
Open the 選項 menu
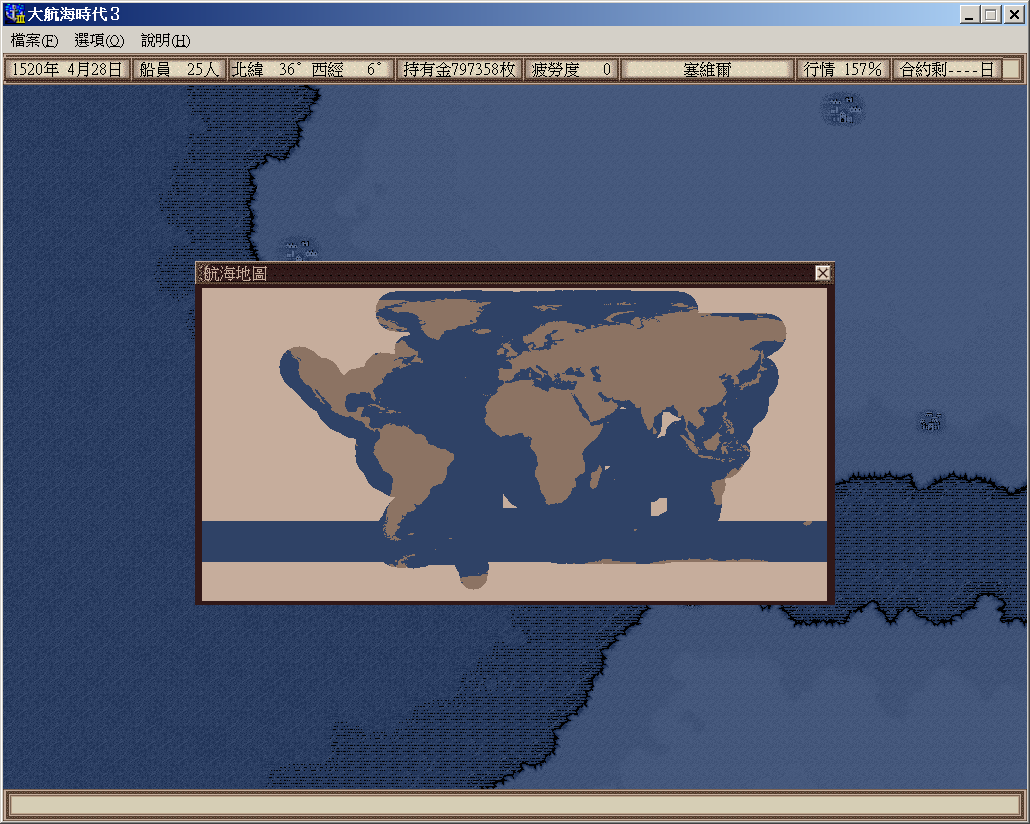click(x=98, y=41)
